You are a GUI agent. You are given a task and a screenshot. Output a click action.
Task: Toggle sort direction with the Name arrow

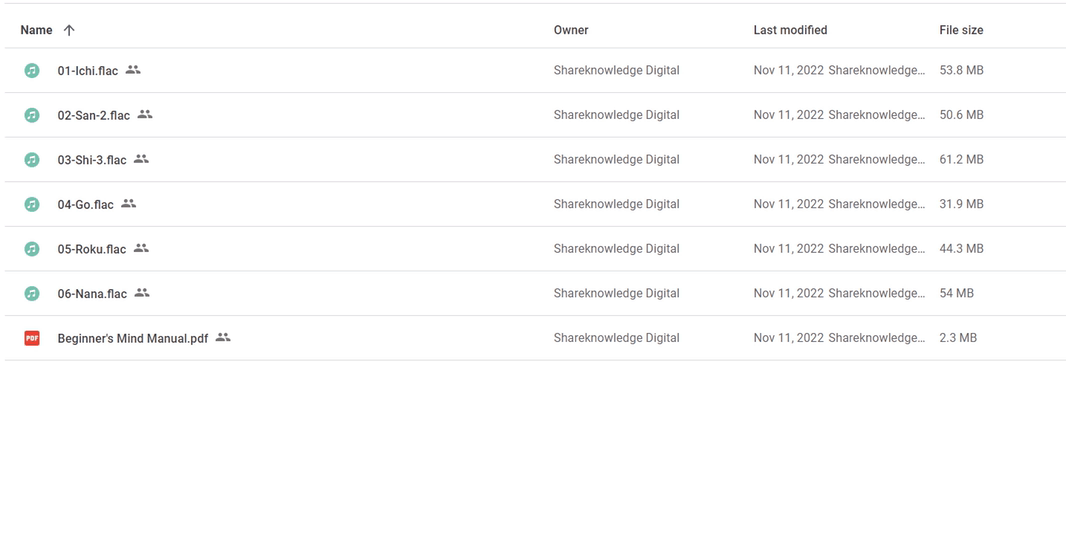(x=69, y=30)
